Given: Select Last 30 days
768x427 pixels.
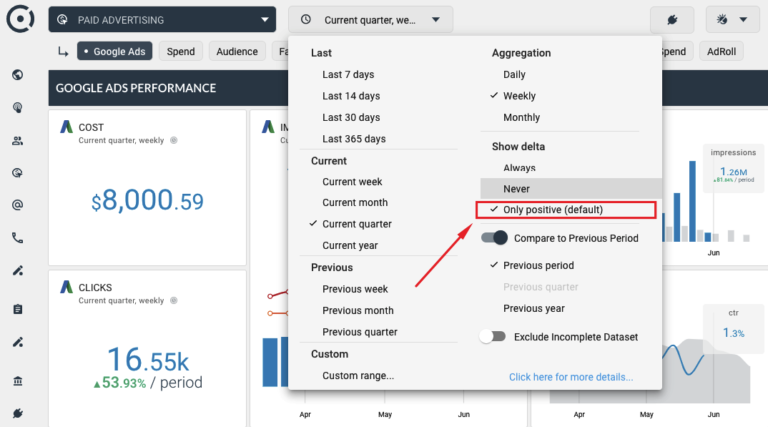Looking at the screenshot, I should 351,118.
